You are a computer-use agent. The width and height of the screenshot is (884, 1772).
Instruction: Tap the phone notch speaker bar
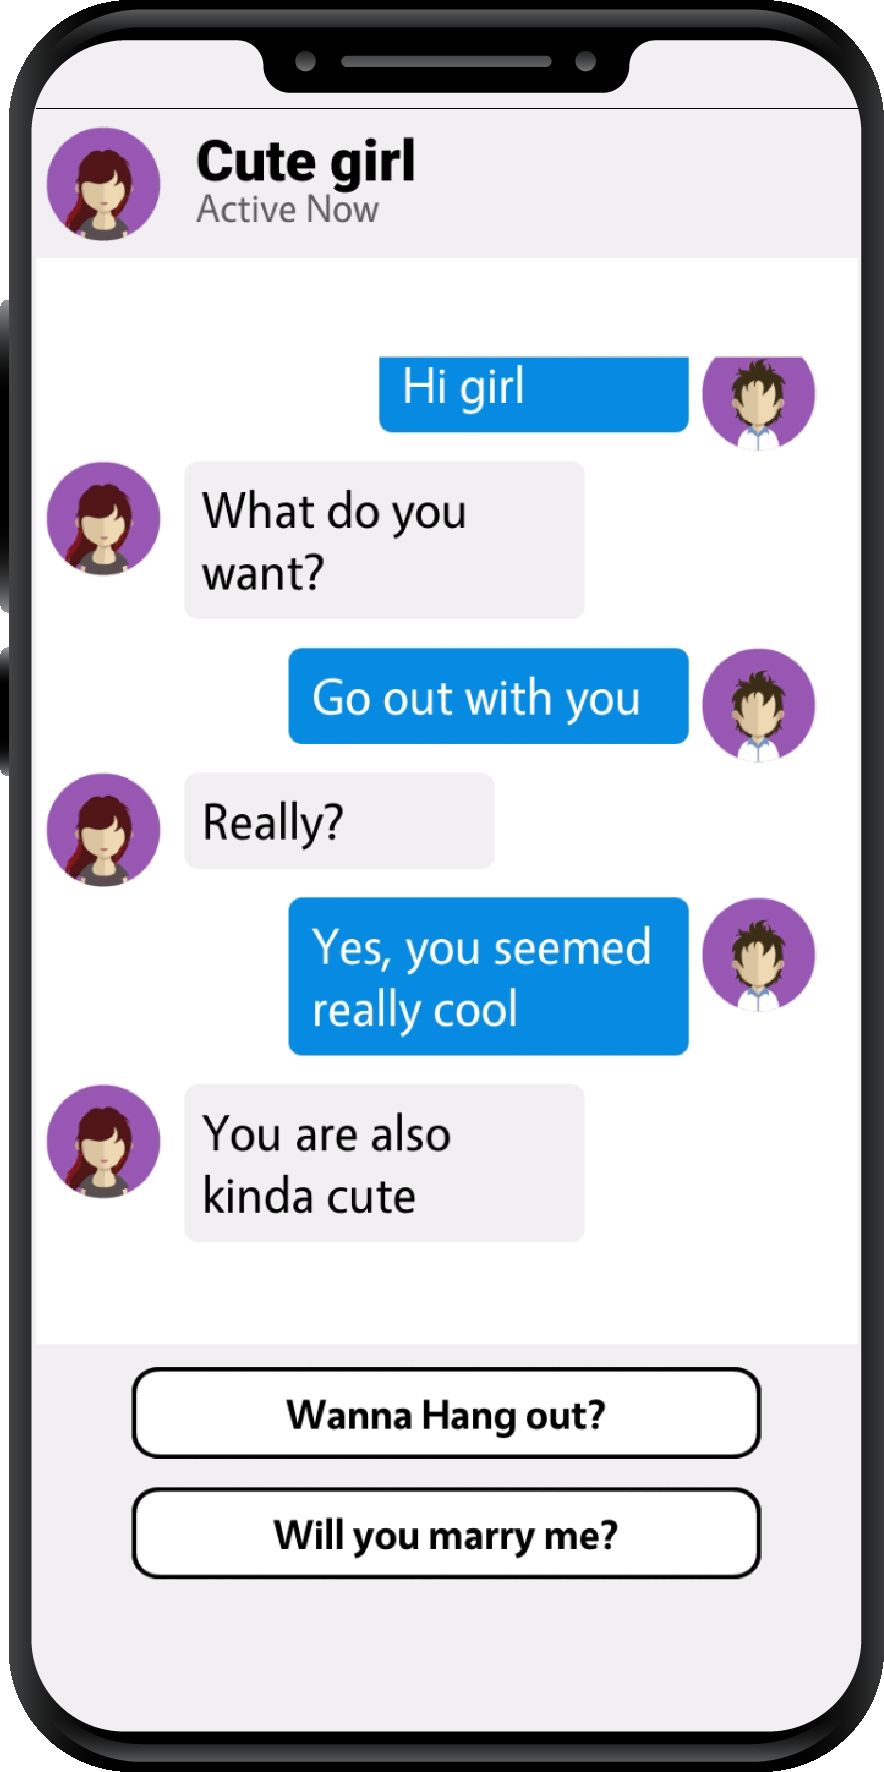coord(446,62)
